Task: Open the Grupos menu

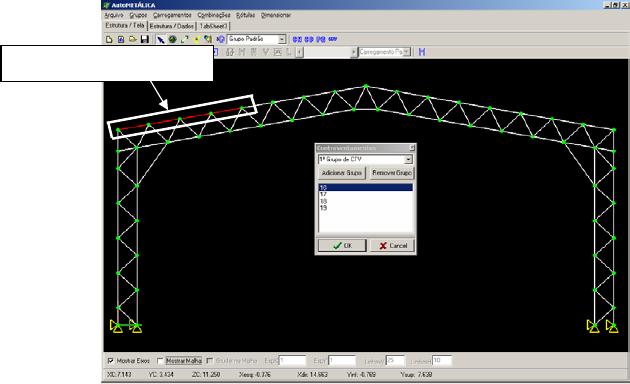Action: pos(138,15)
